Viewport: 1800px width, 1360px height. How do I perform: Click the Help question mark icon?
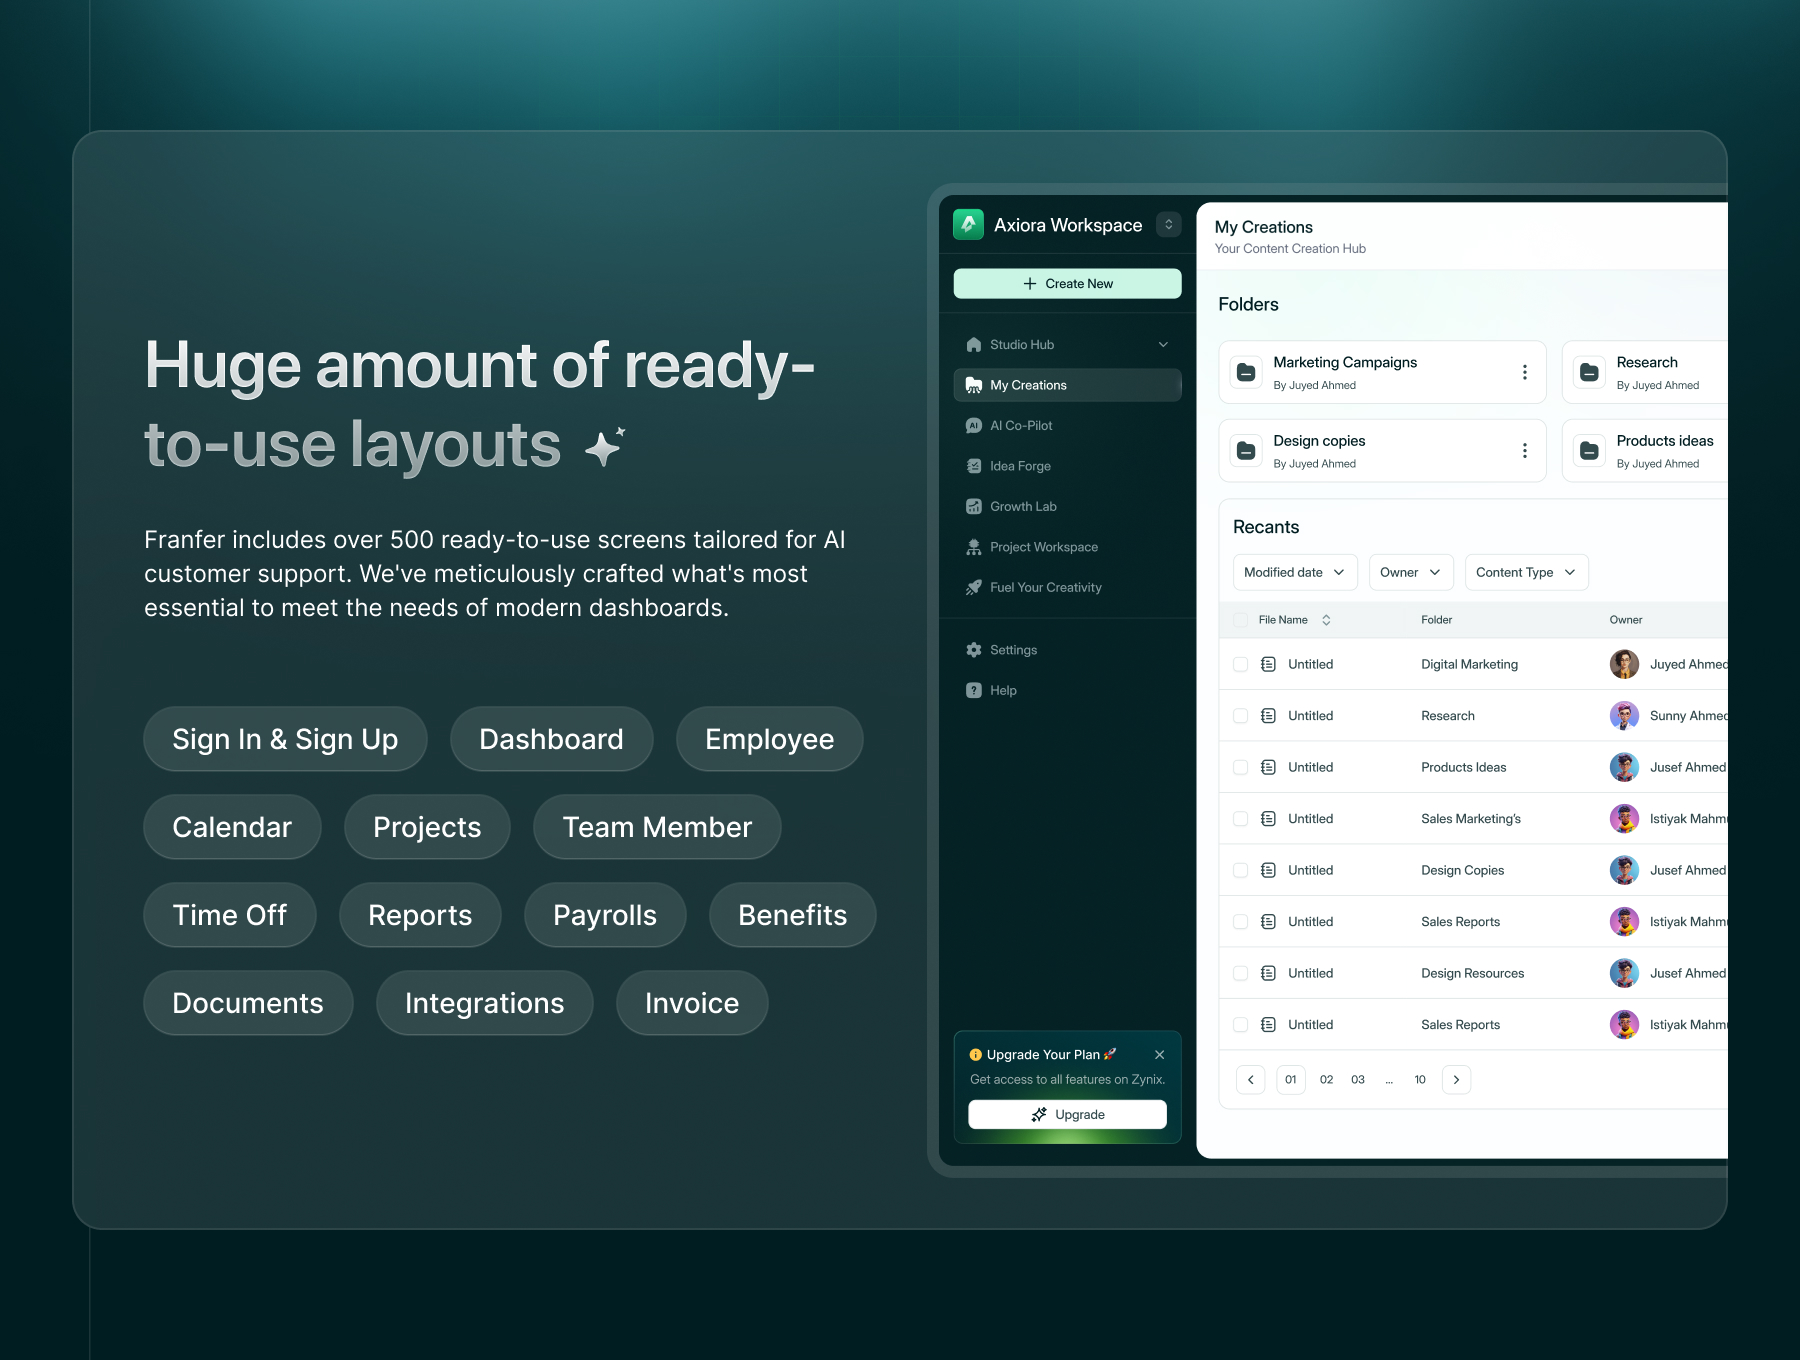coord(973,691)
